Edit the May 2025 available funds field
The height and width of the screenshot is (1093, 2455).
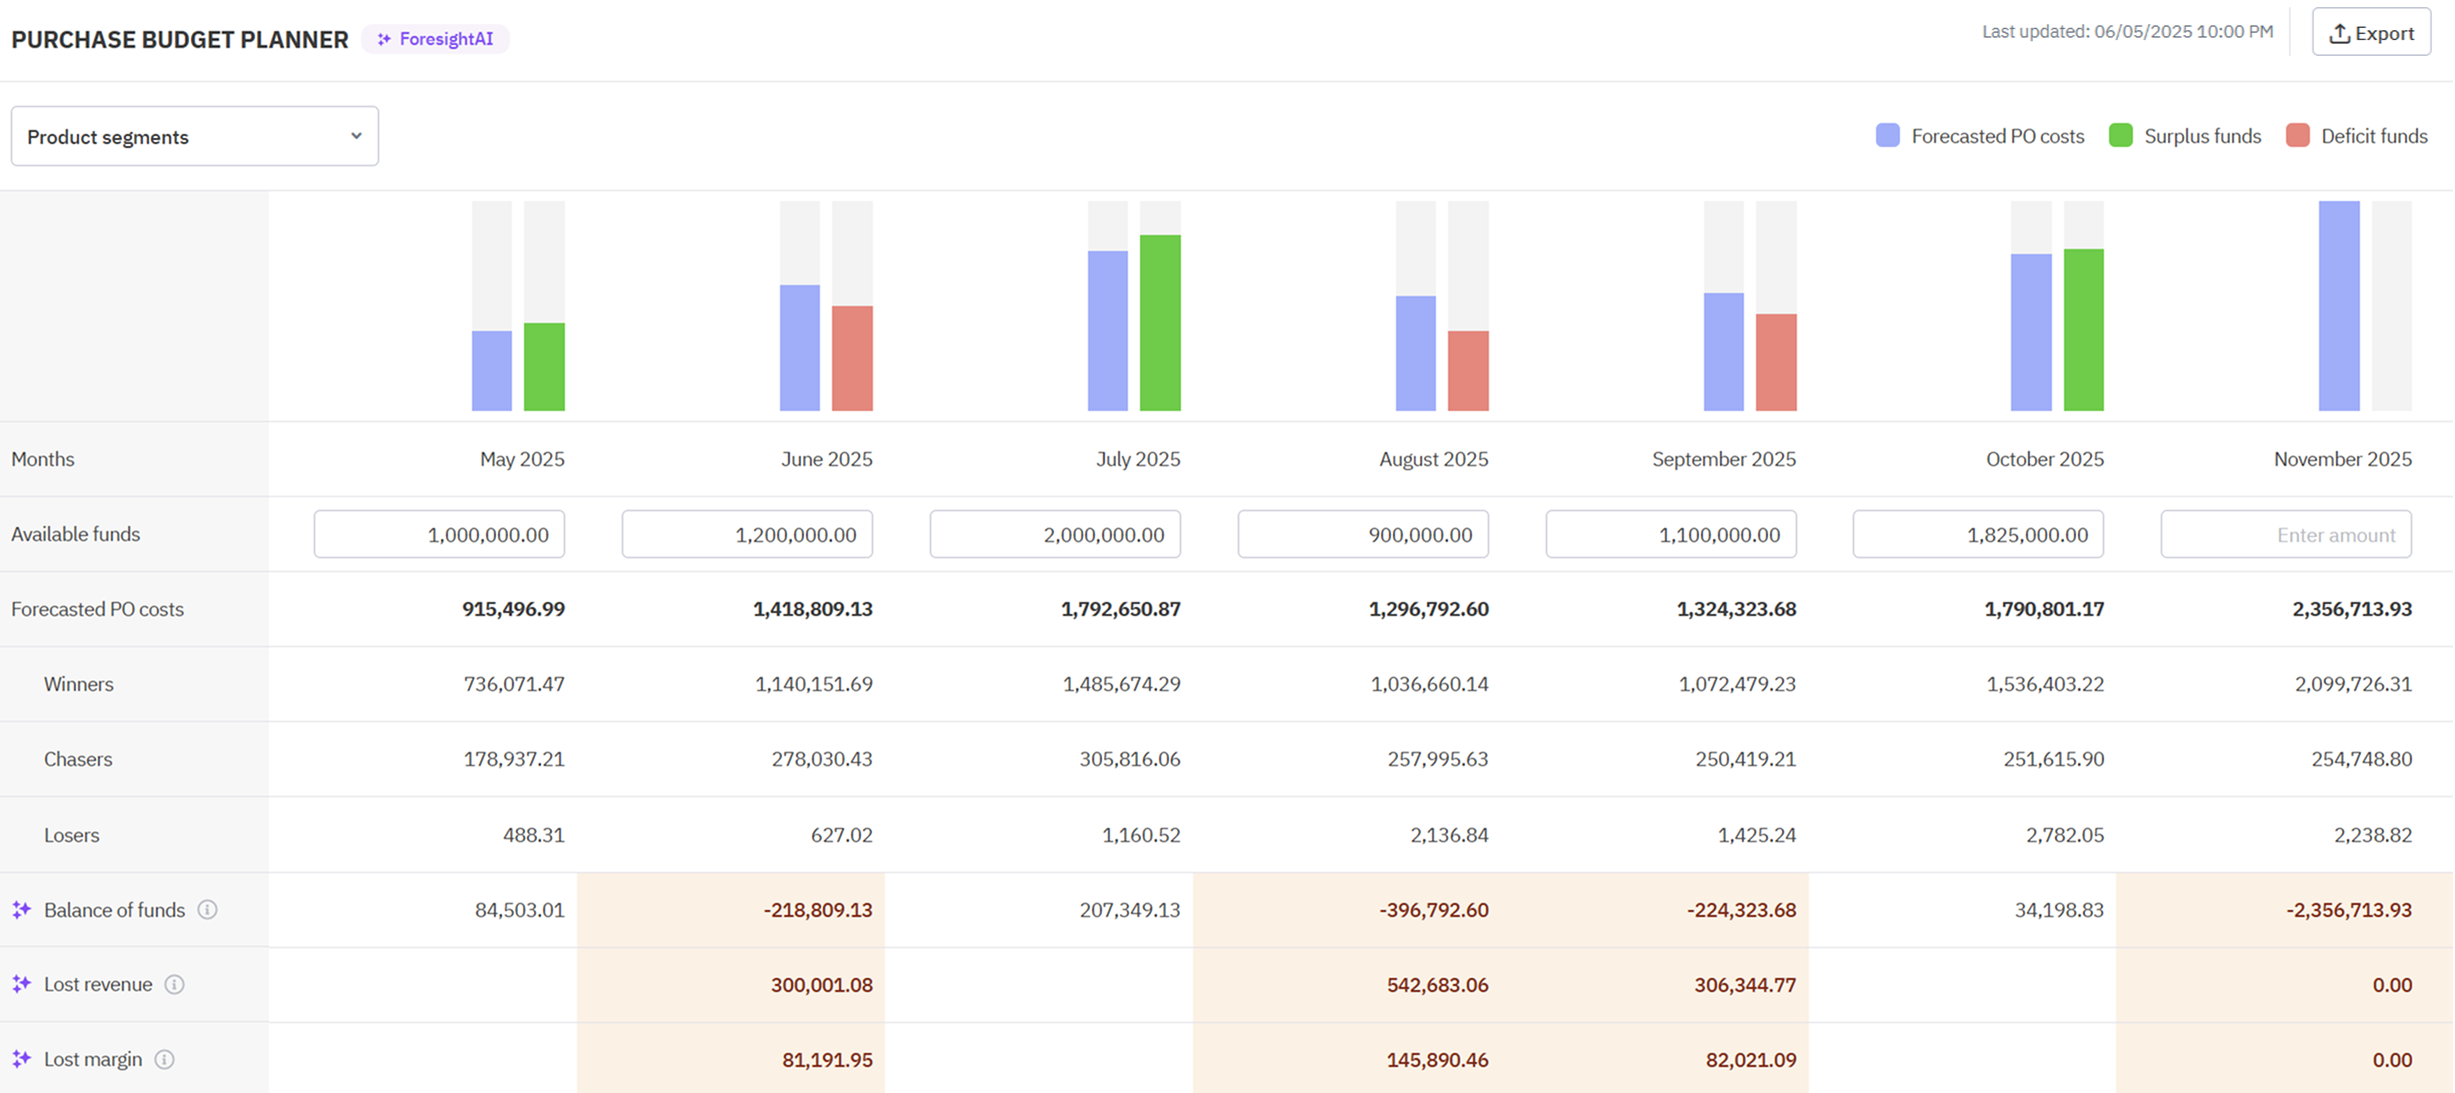coord(439,535)
